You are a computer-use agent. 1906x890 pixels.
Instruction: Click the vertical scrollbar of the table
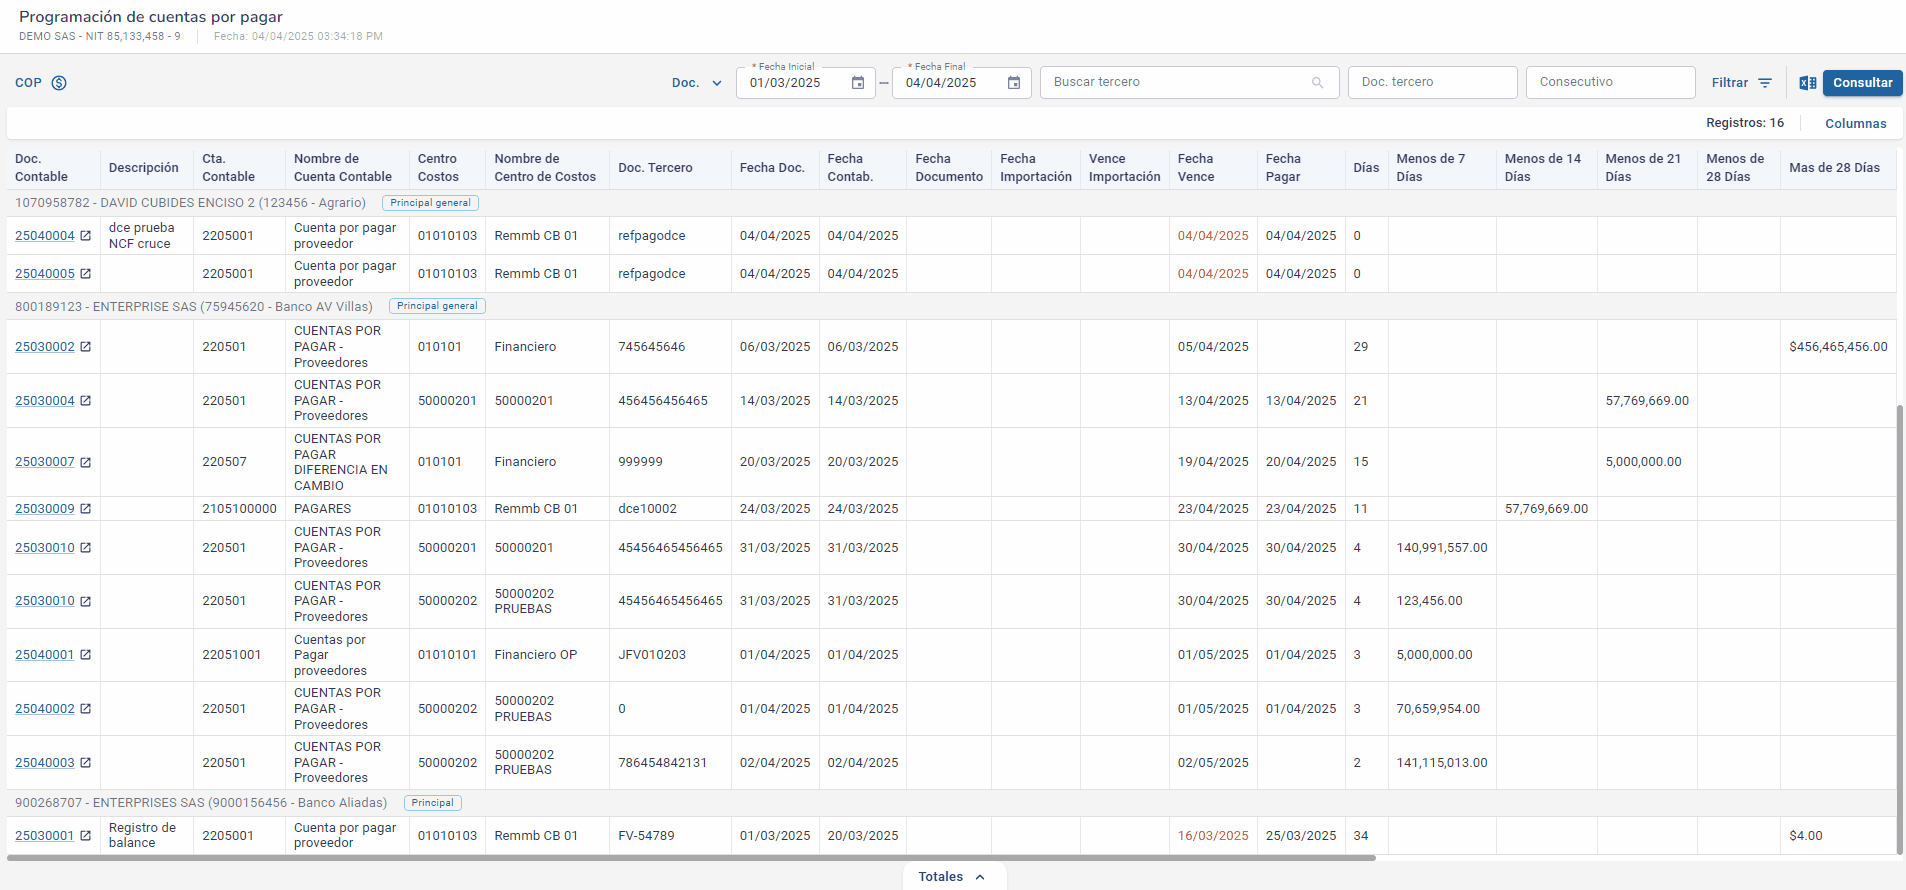point(1900,630)
